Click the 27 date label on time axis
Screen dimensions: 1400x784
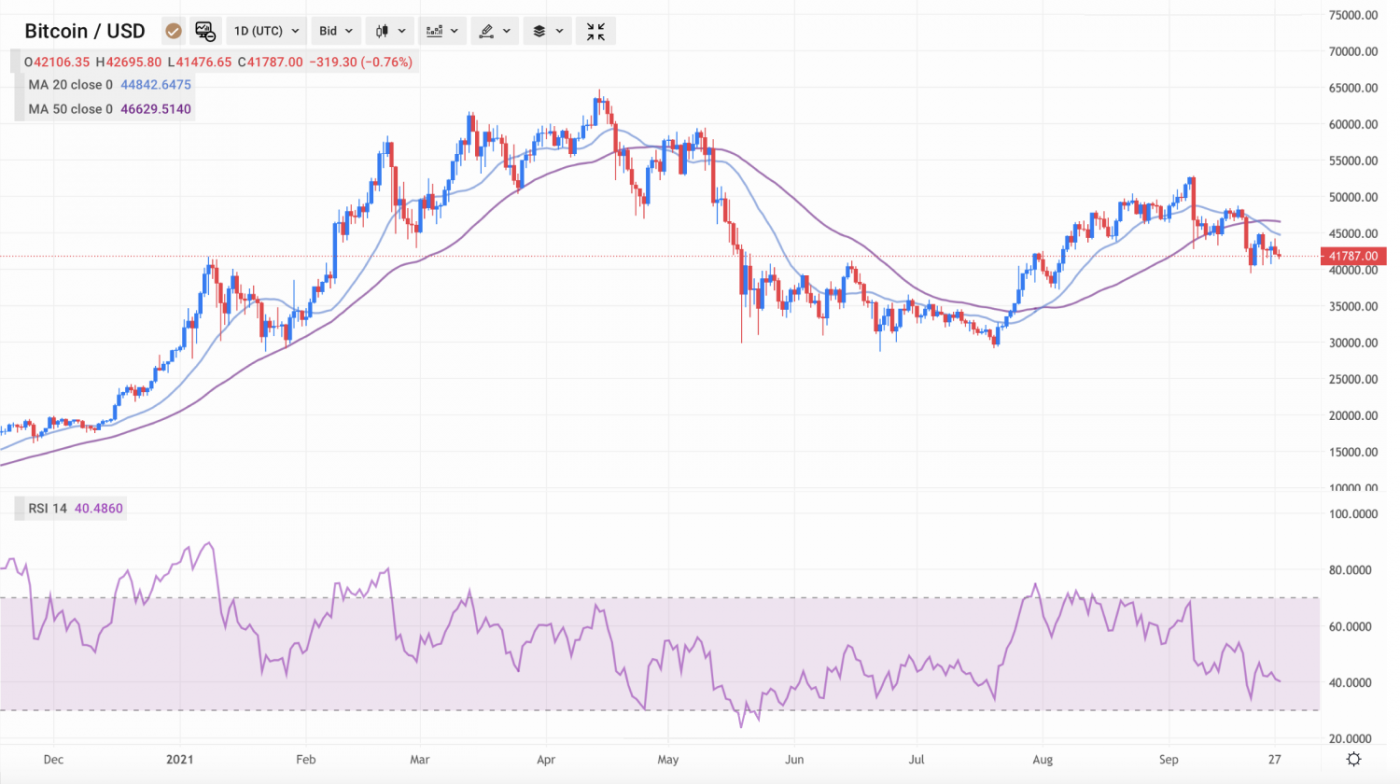1276,759
